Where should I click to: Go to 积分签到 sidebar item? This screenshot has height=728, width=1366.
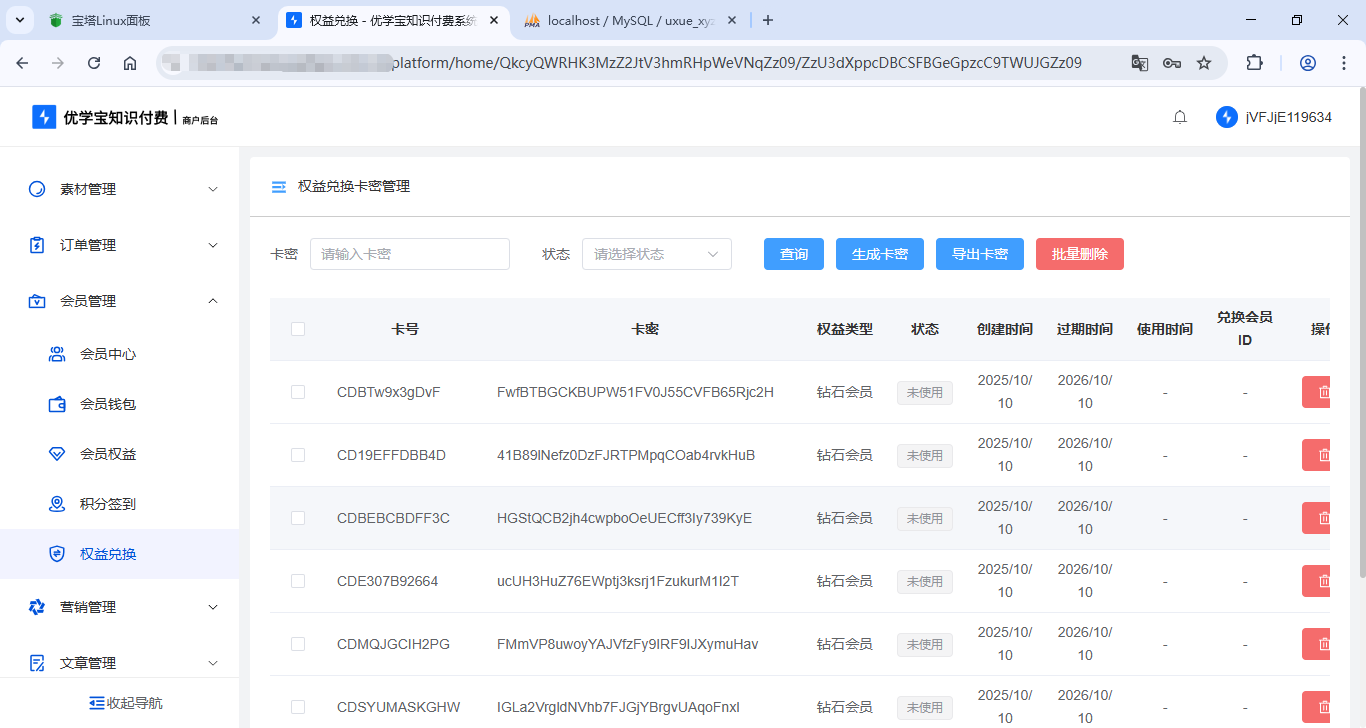(x=108, y=504)
